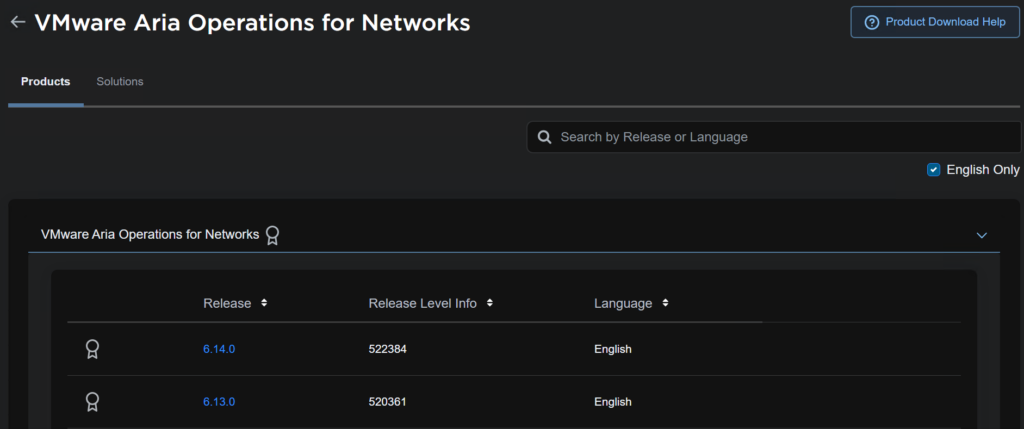The width and height of the screenshot is (1024, 429).
Task: Sort by Release Level Info column
Action: pos(490,303)
